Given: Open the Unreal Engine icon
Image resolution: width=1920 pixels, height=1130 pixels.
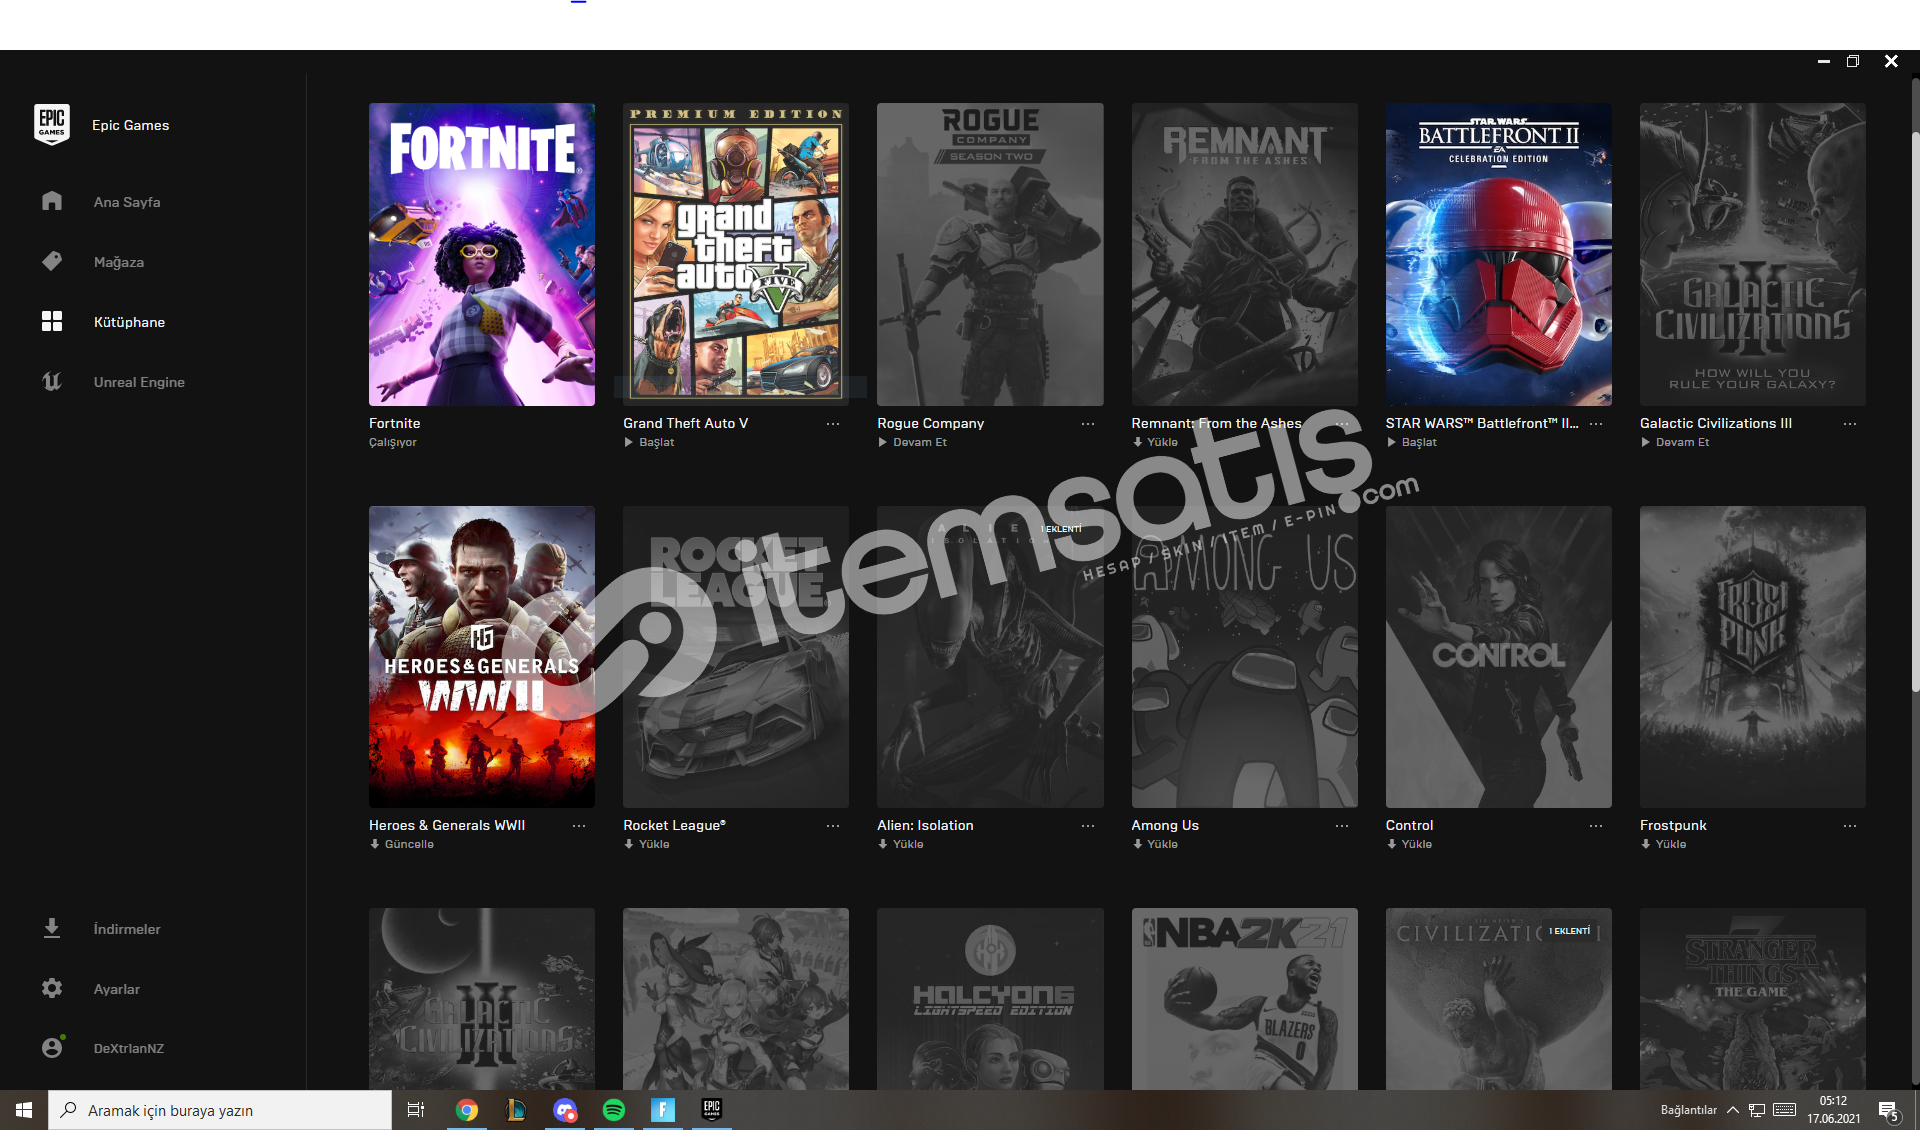Looking at the screenshot, I should tap(52, 381).
